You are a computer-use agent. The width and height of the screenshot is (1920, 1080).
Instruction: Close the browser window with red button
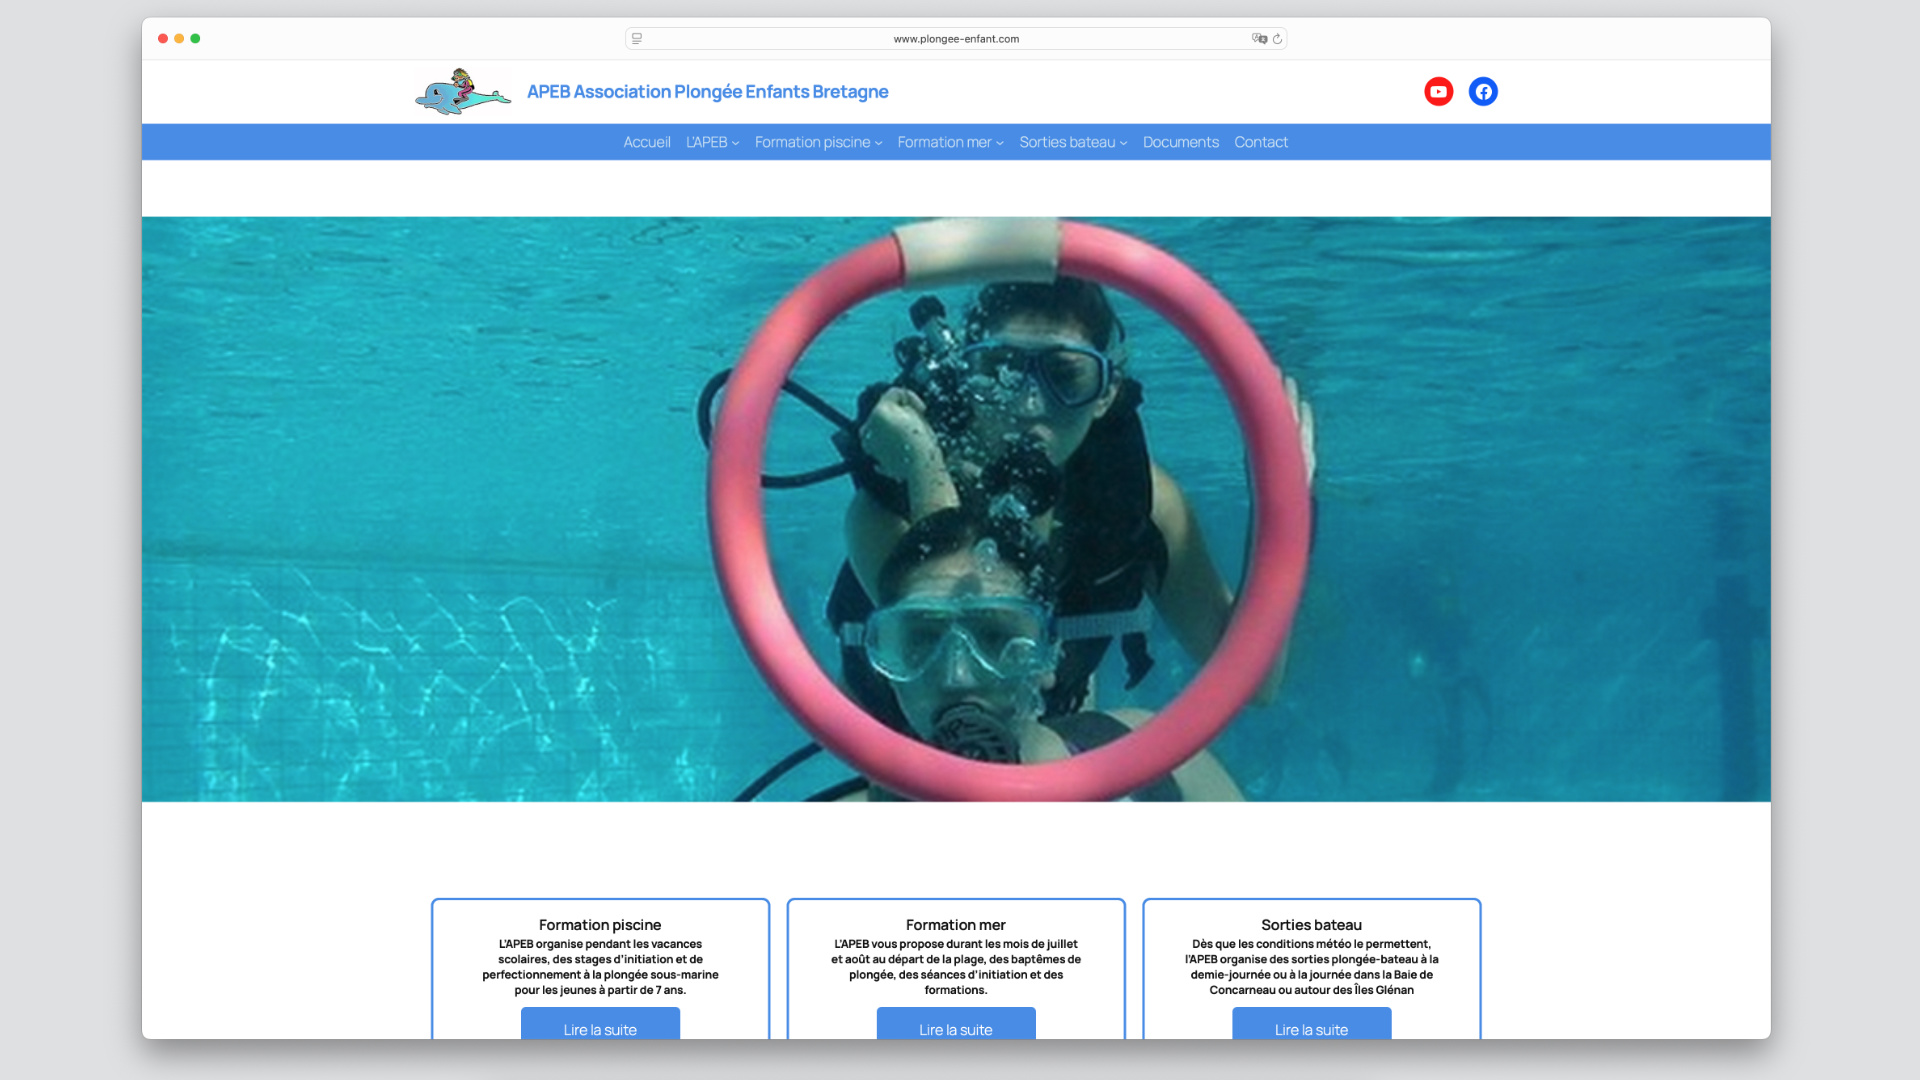click(163, 39)
